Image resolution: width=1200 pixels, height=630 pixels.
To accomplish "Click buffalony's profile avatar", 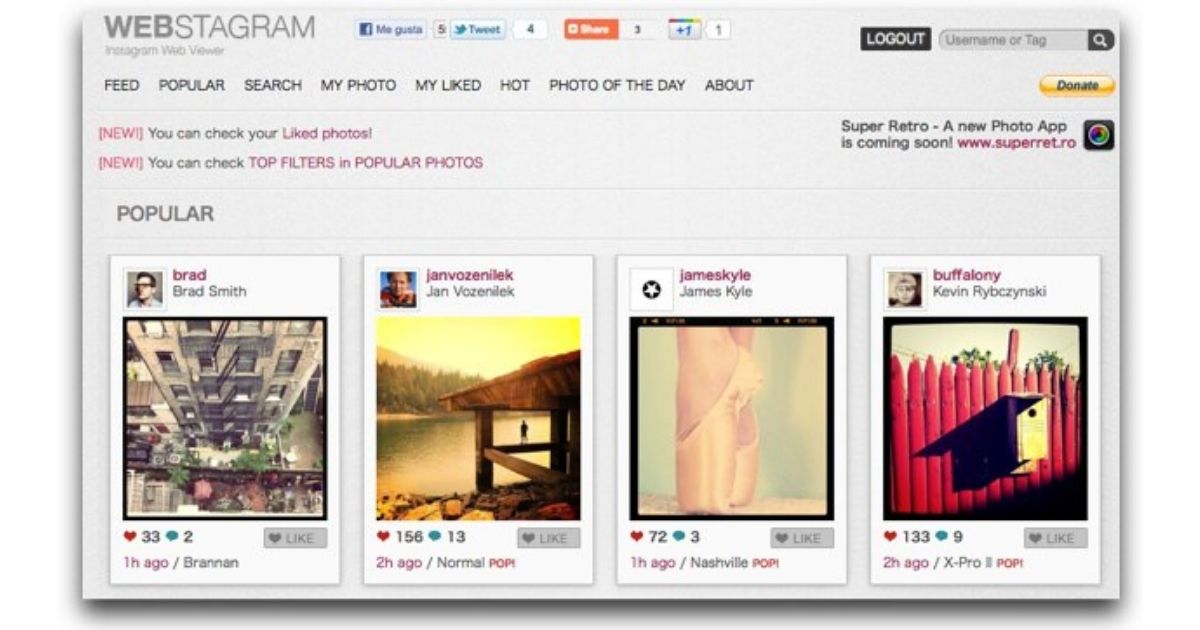I will pyautogui.click(x=904, y=289).
